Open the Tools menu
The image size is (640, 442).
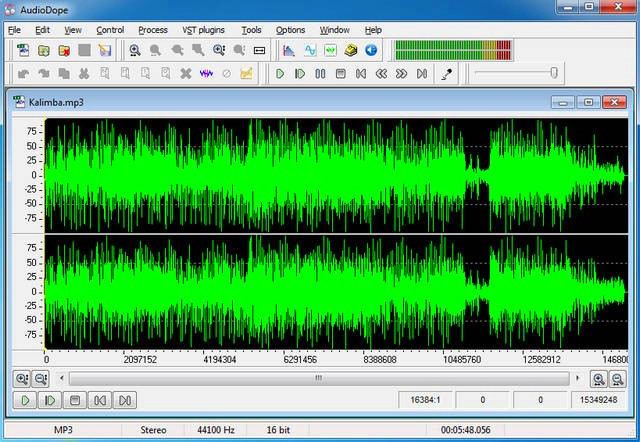(251, 30)
